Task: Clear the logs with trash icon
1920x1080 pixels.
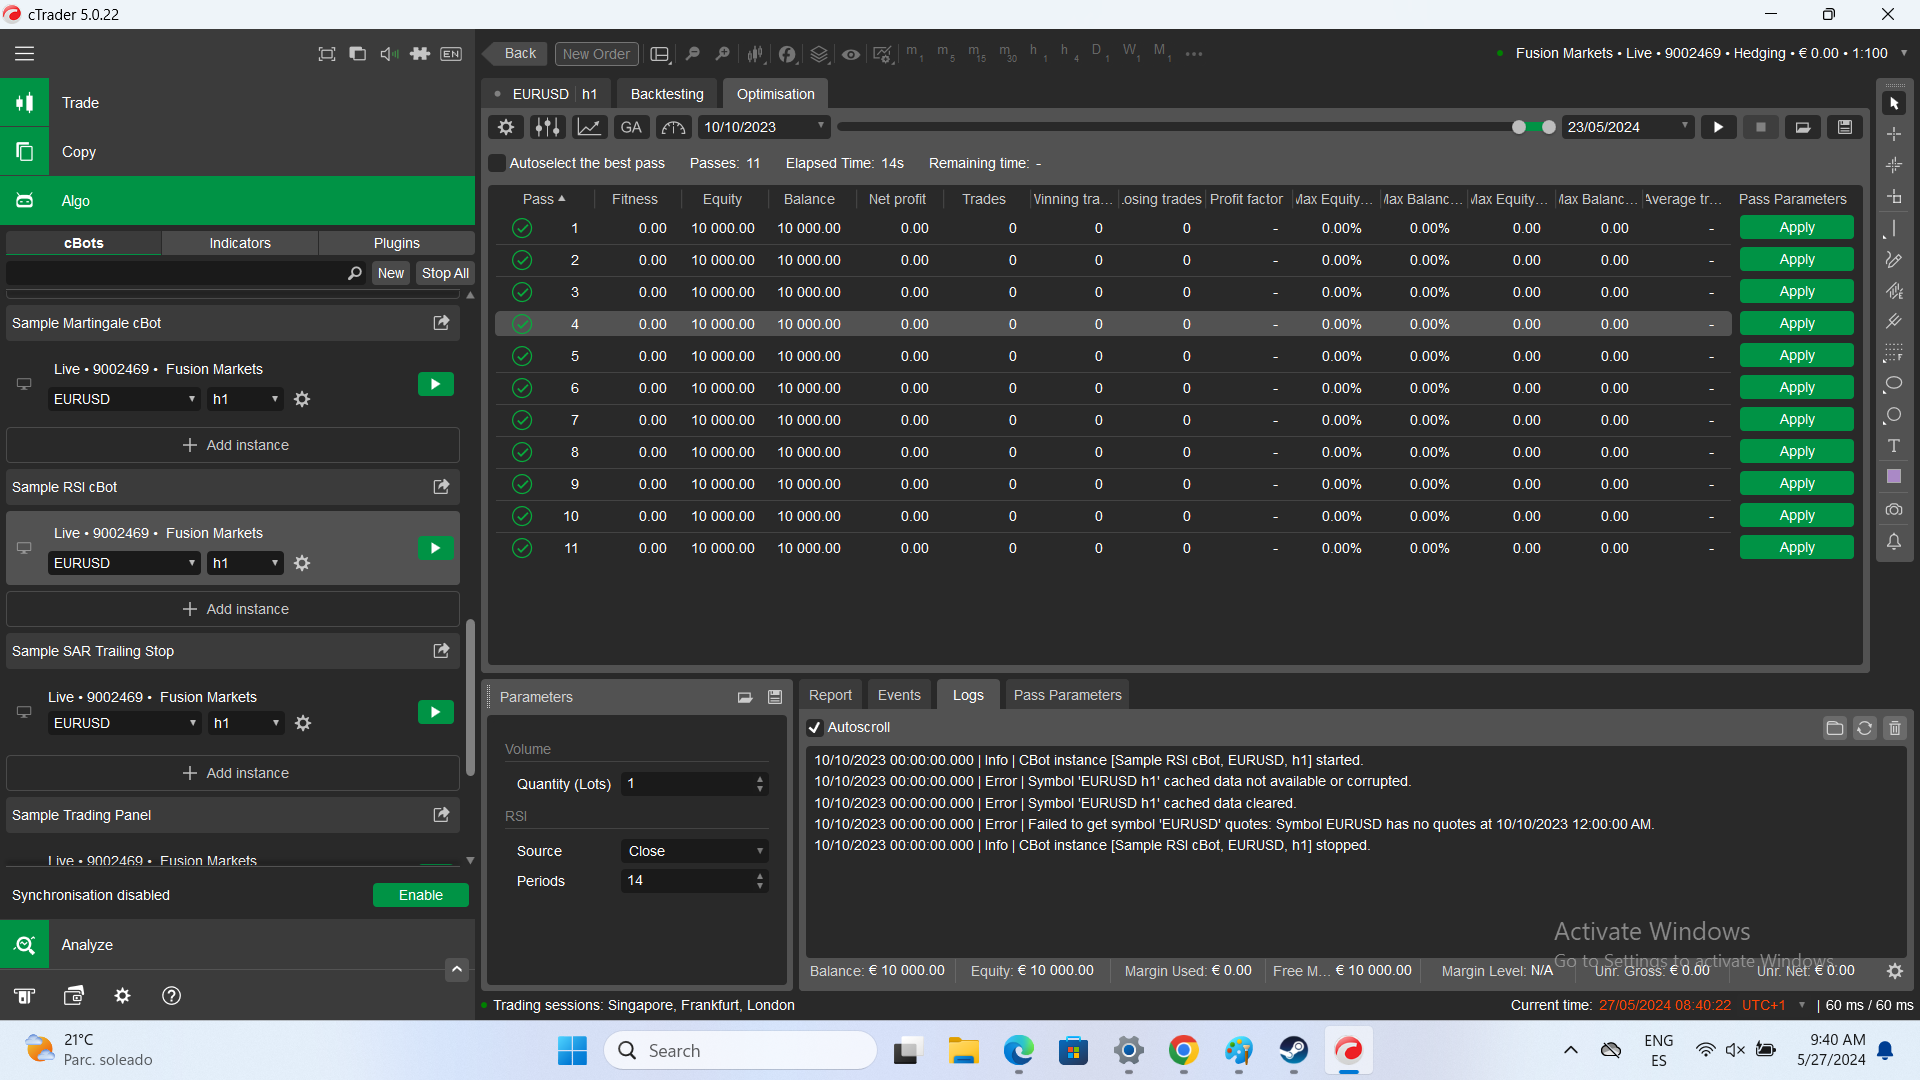Action: coord(1894,728)
